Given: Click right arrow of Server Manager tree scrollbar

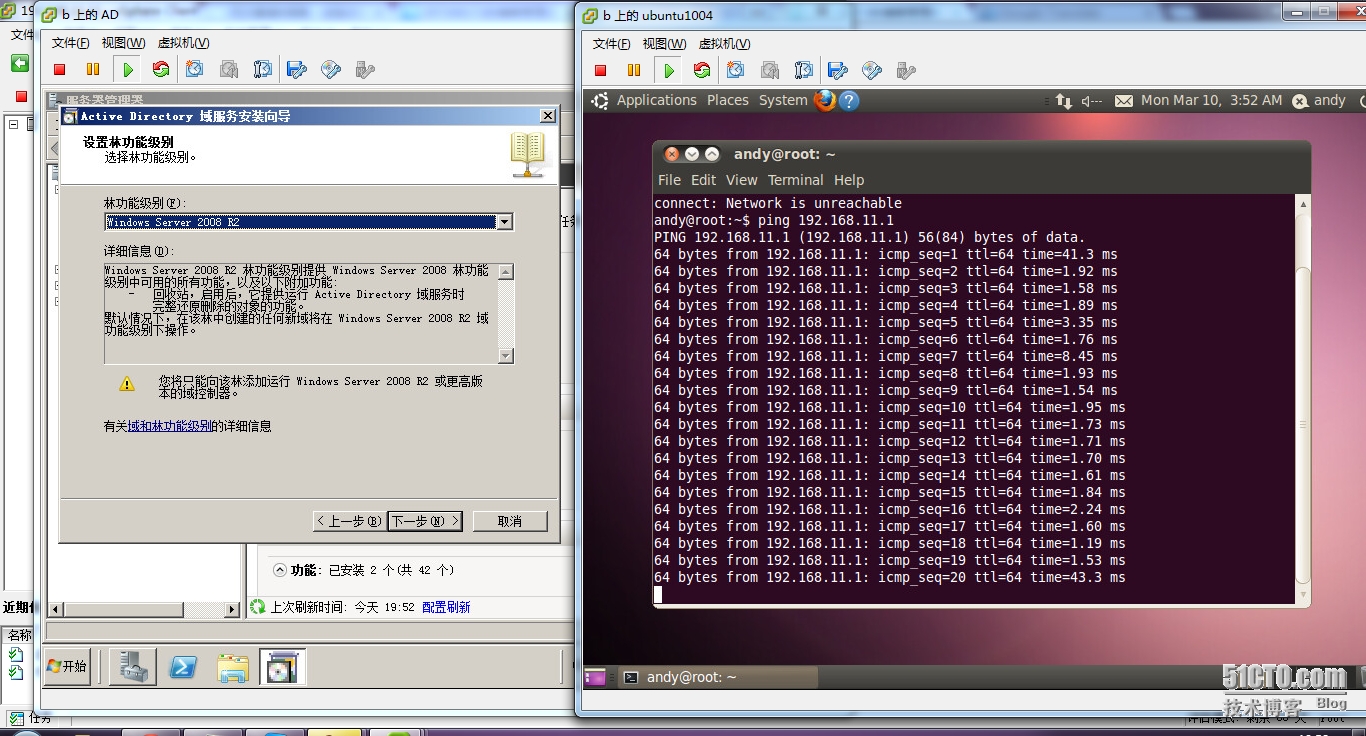Looking at the screenshot, I should [232, 608].
